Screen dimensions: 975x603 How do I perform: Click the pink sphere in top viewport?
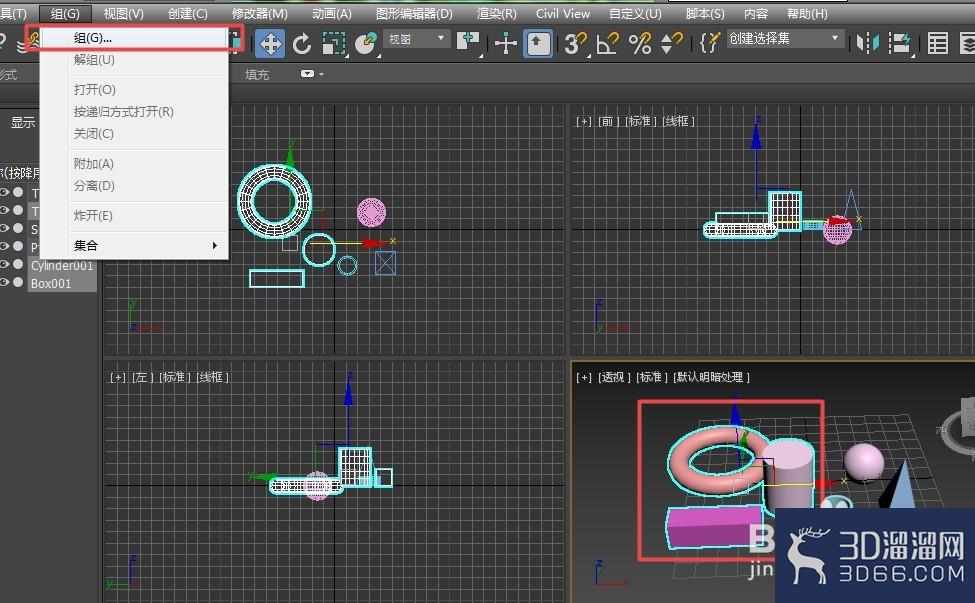(x=371, y=213)
